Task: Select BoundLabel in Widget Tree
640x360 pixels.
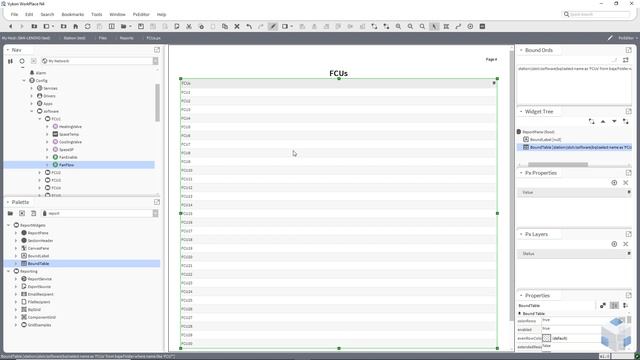Action: [x=542, y=140]
